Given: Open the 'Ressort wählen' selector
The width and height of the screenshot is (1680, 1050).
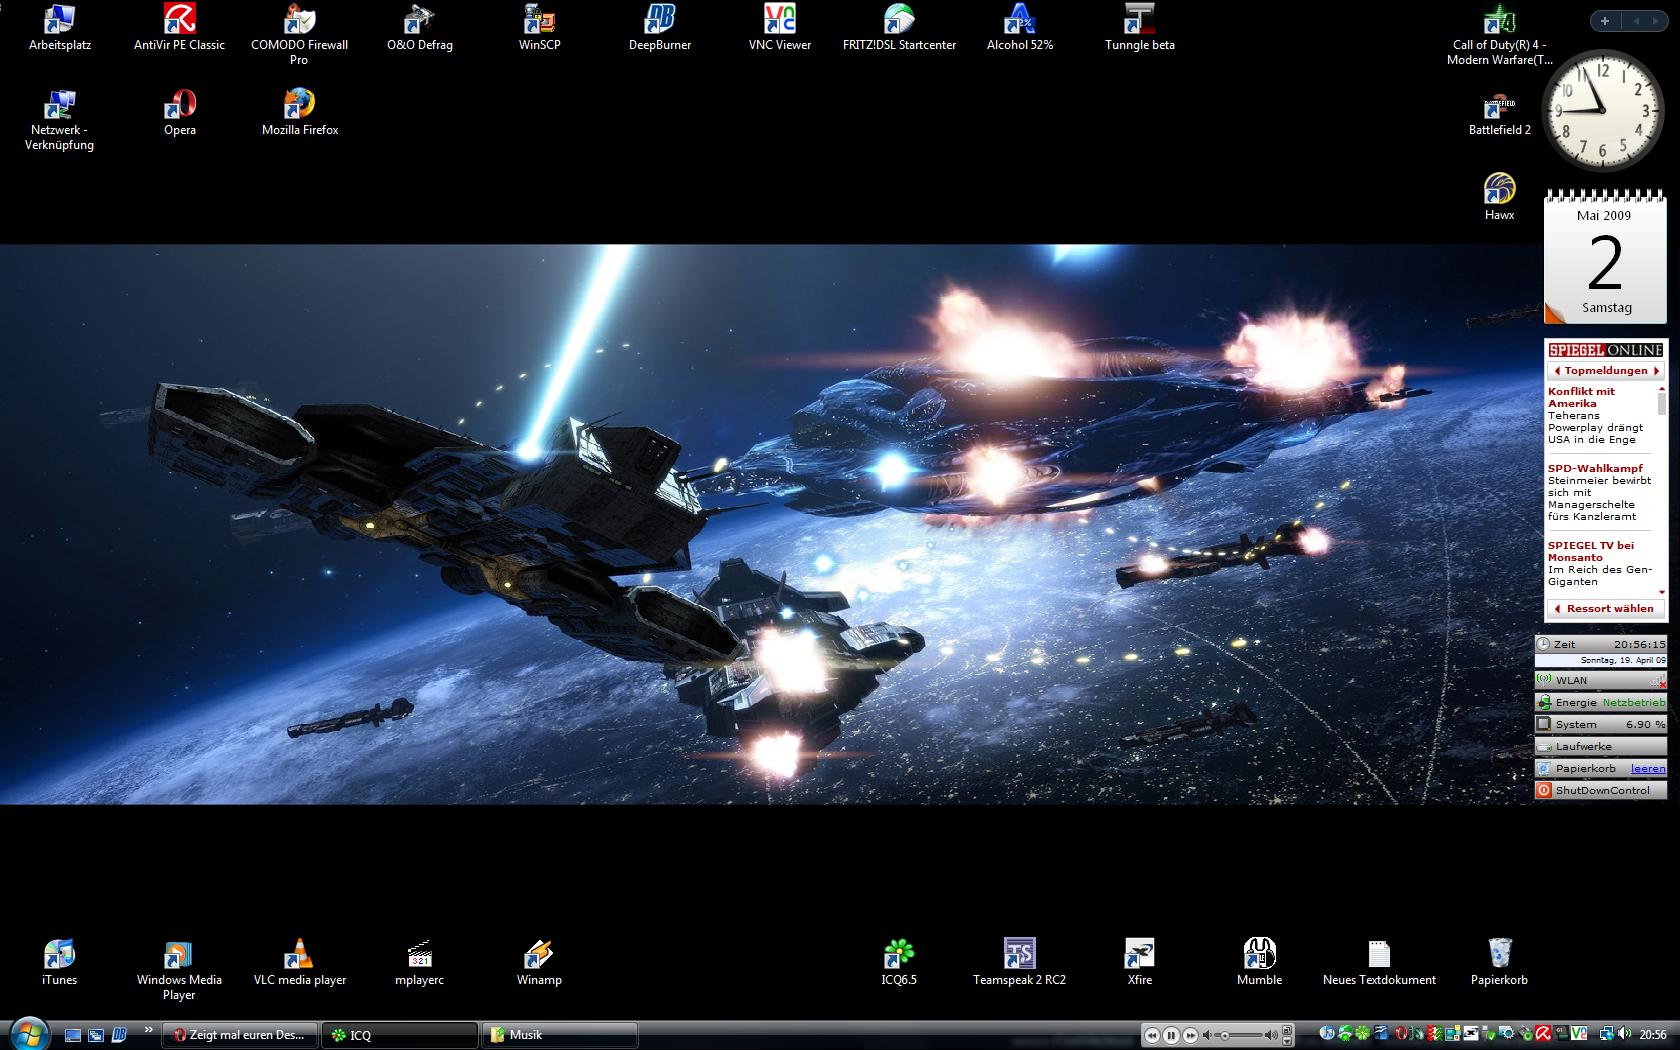Looking at the screenshot, I should (1606, 608).
